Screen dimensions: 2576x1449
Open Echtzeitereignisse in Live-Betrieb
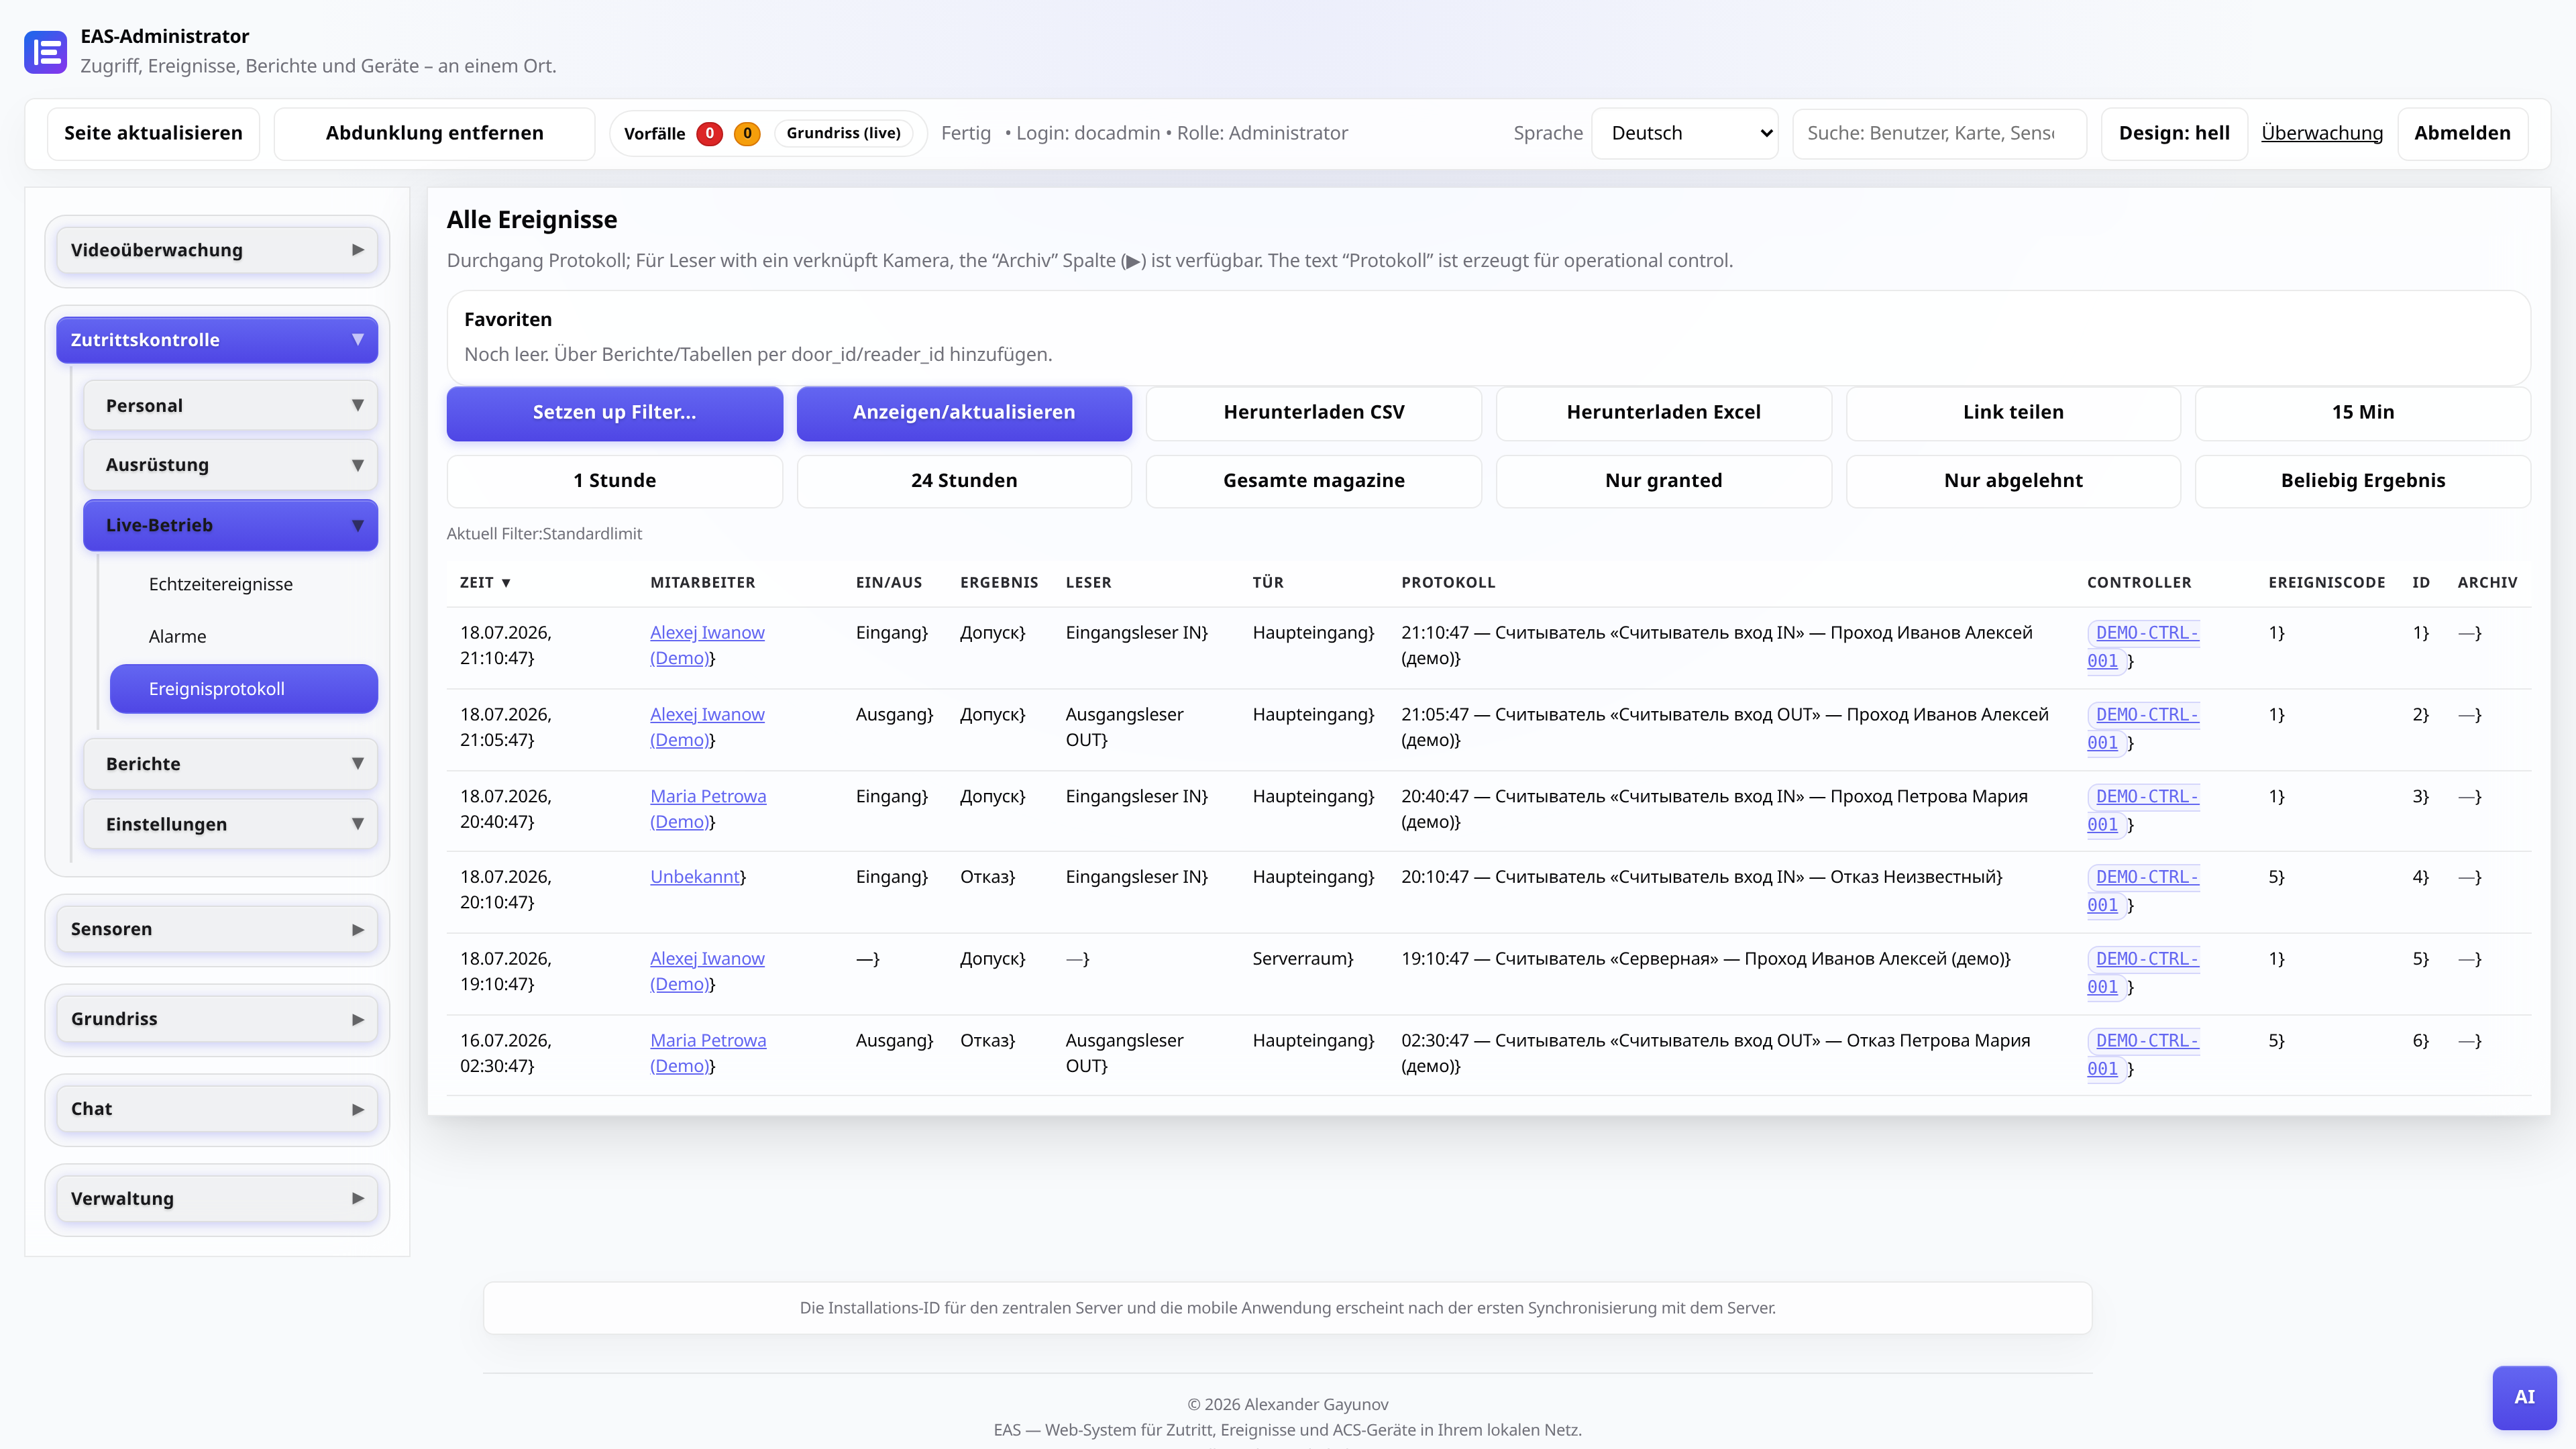[221, 584]
